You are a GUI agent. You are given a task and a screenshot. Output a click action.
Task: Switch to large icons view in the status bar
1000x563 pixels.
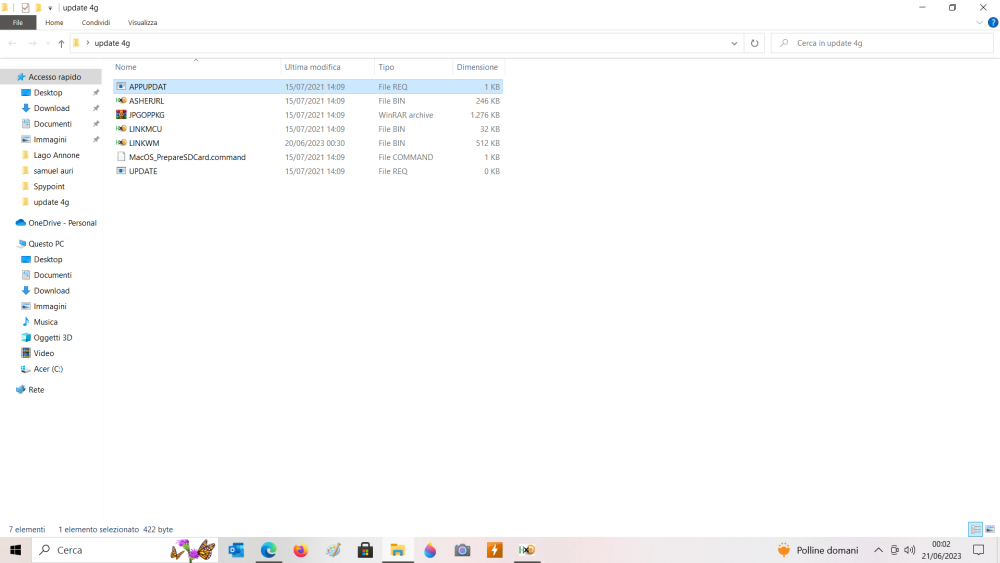[989, 529]
